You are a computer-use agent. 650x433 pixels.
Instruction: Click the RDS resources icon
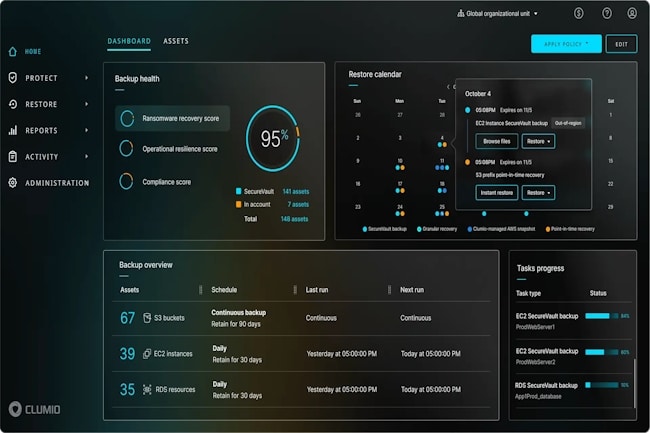click(147, 389)
